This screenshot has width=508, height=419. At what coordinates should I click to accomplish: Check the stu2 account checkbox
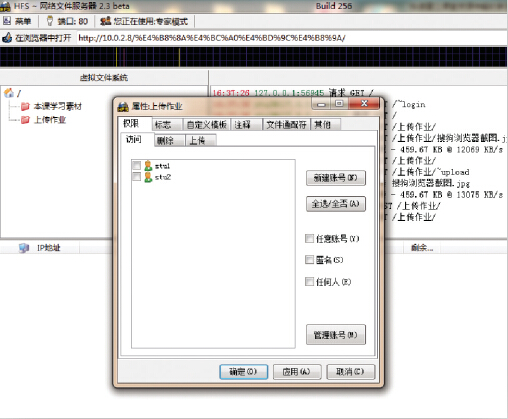[137, 177]
